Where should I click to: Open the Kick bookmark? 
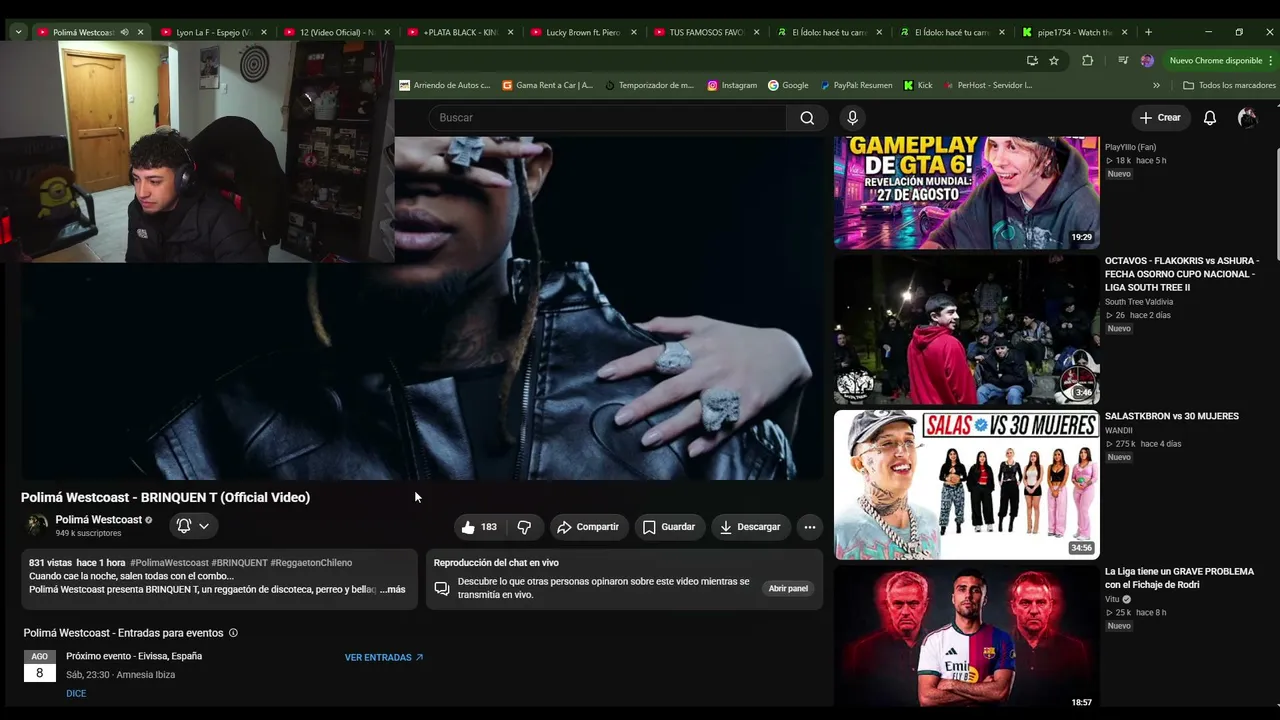(x=918, y=85)
